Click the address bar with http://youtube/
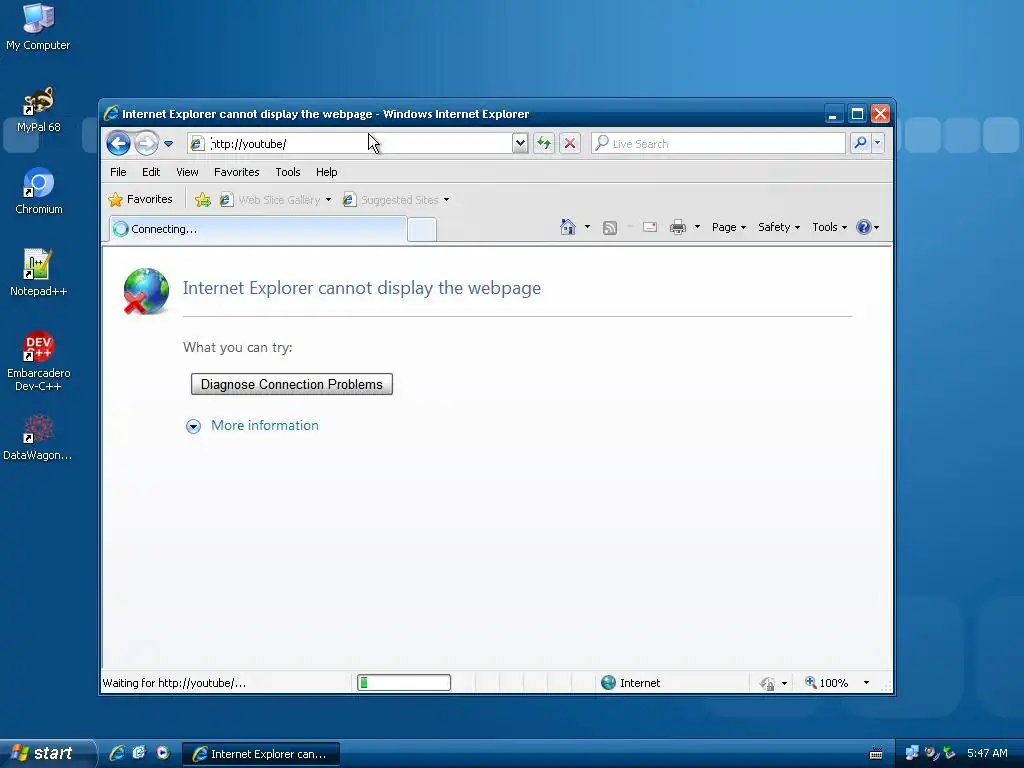This screenshot has width=1024, height=768. [349, 144]
